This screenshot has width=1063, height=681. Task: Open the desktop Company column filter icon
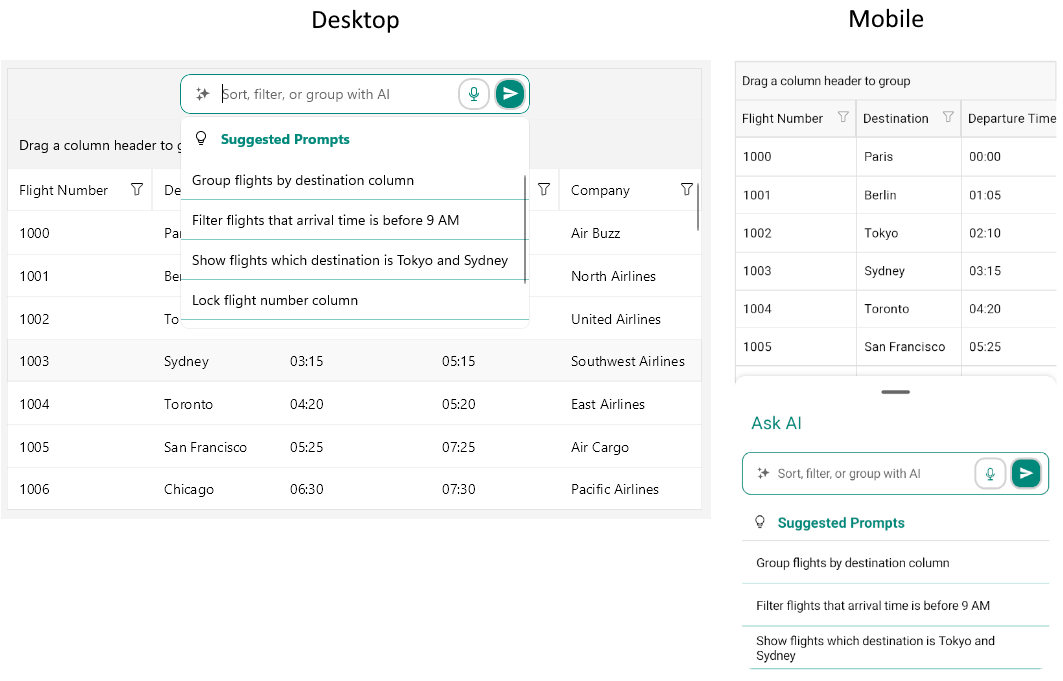[x=686, y=190]
